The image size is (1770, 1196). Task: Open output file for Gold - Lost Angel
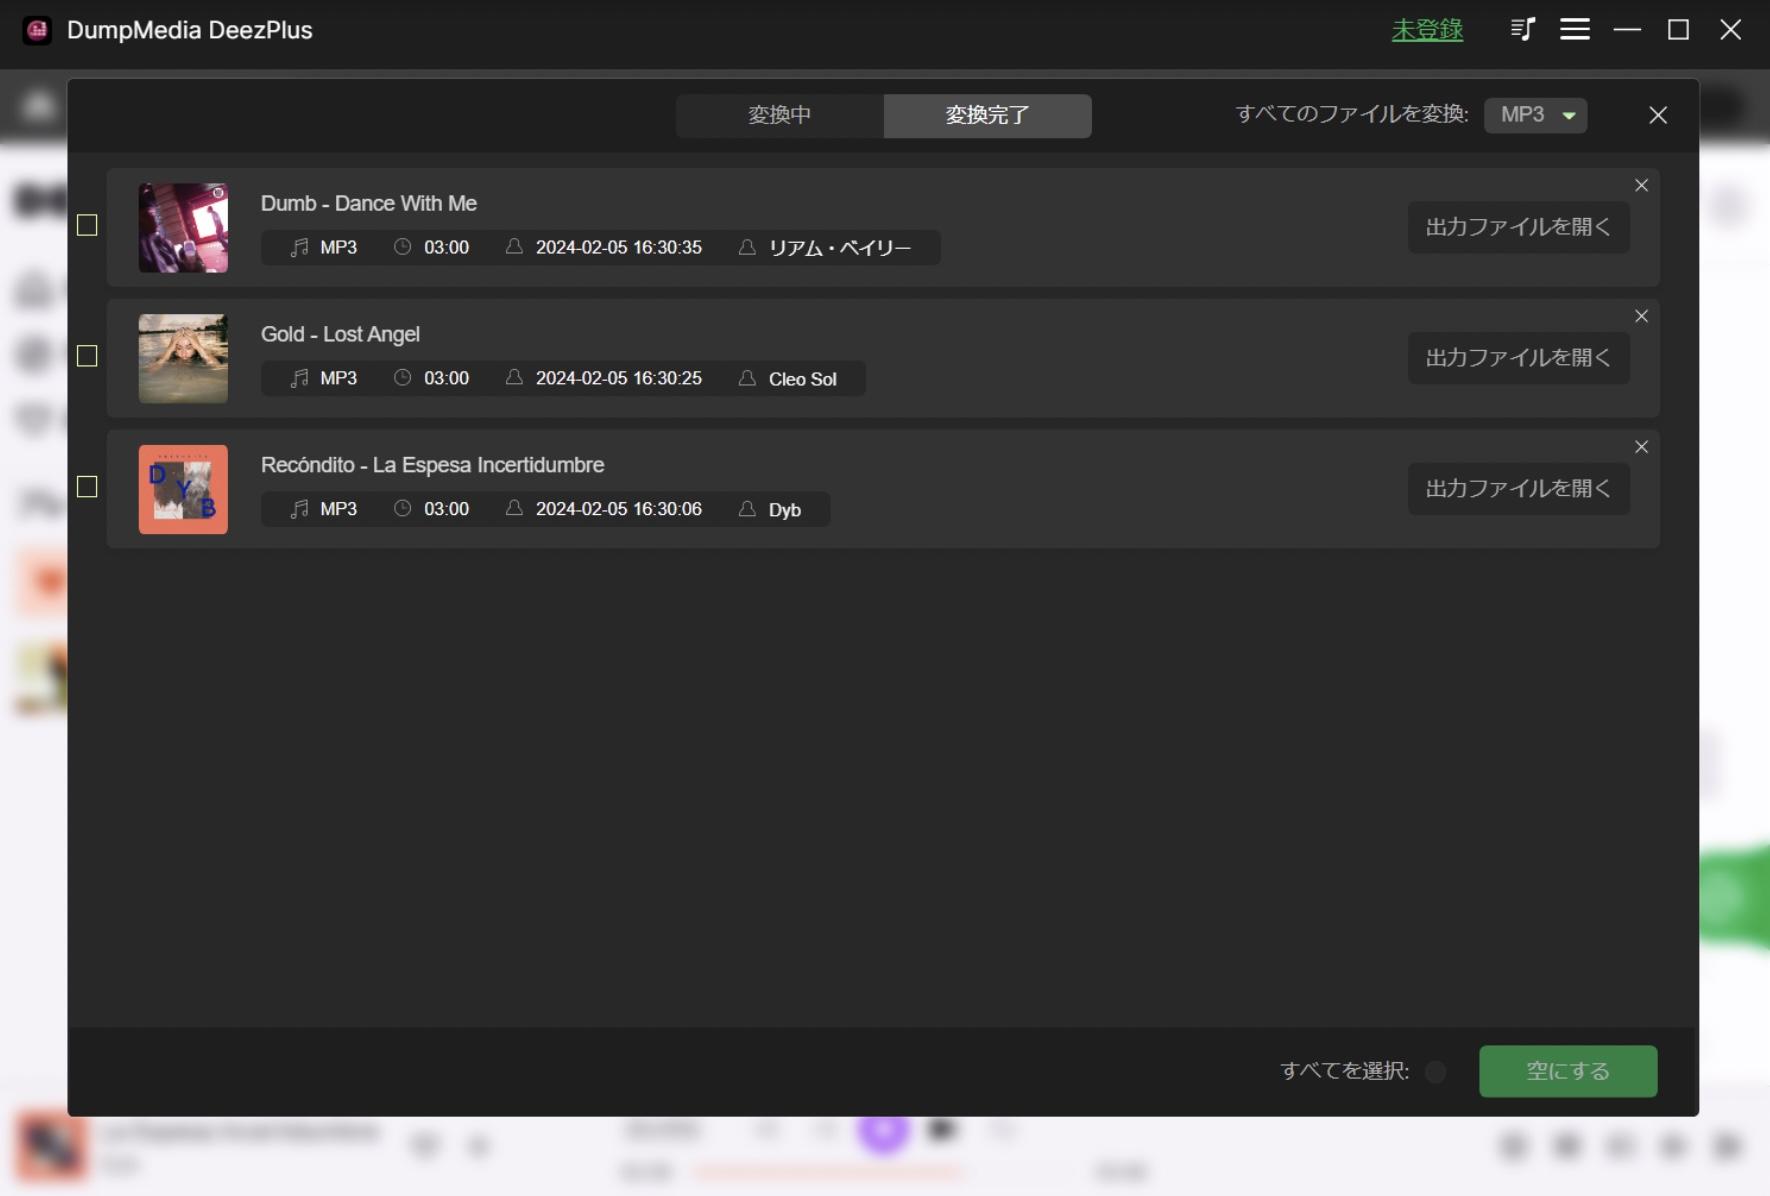(x=1518, y=358)
